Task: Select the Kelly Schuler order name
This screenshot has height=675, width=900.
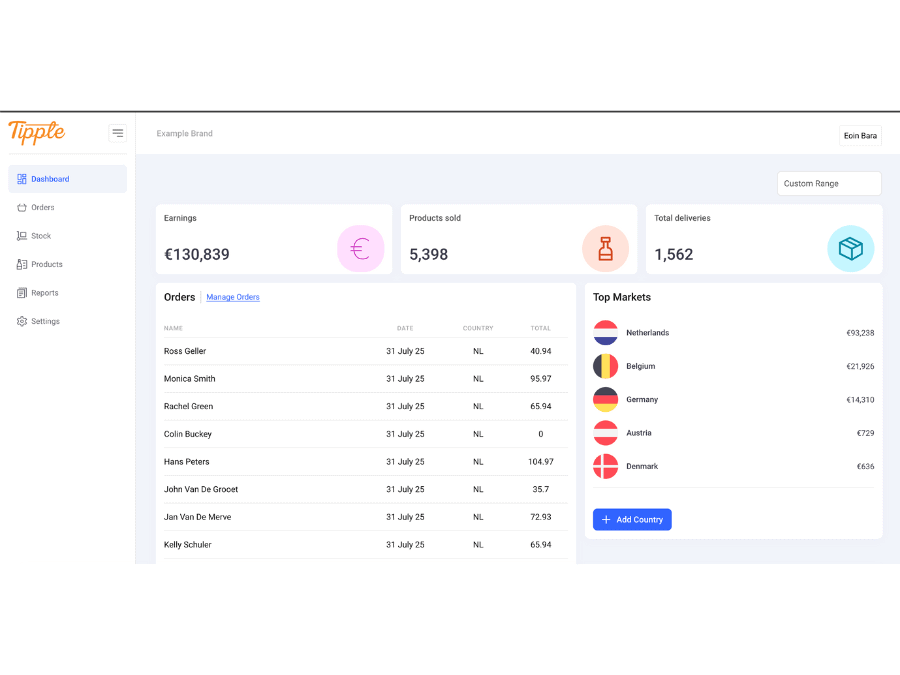Action: (x=188, y=545)
